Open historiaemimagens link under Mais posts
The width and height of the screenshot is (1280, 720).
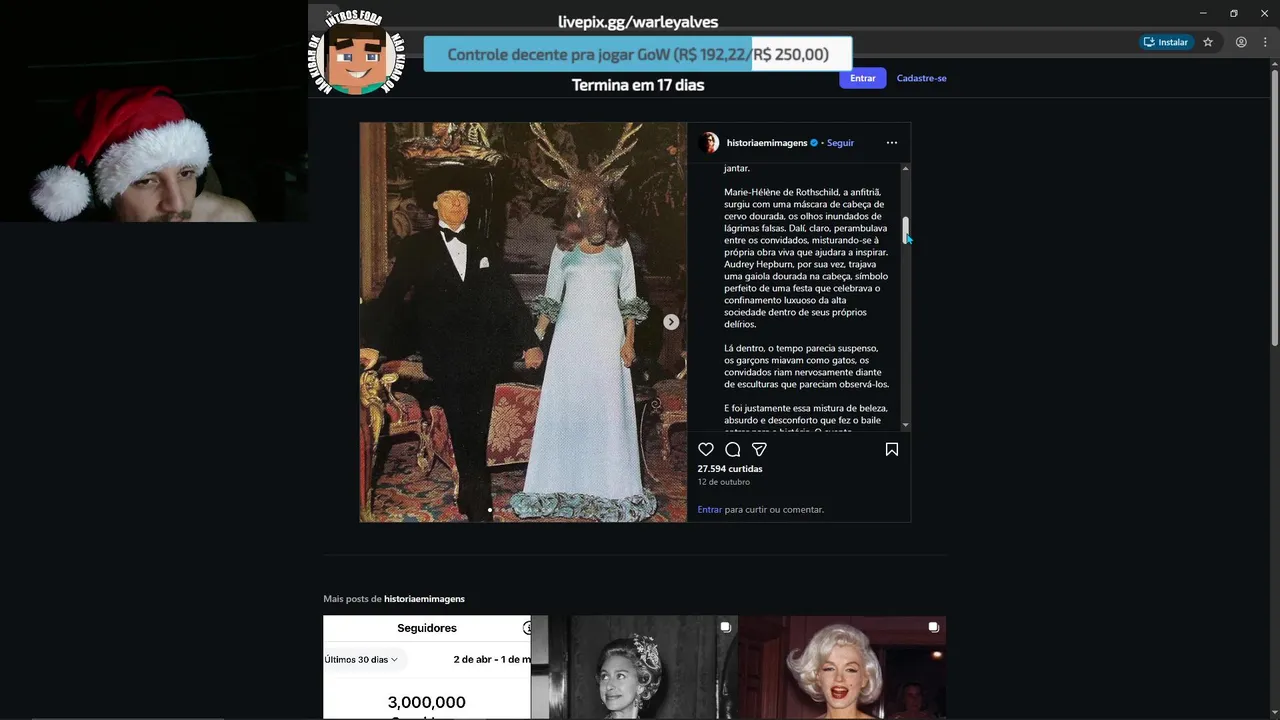425,599
